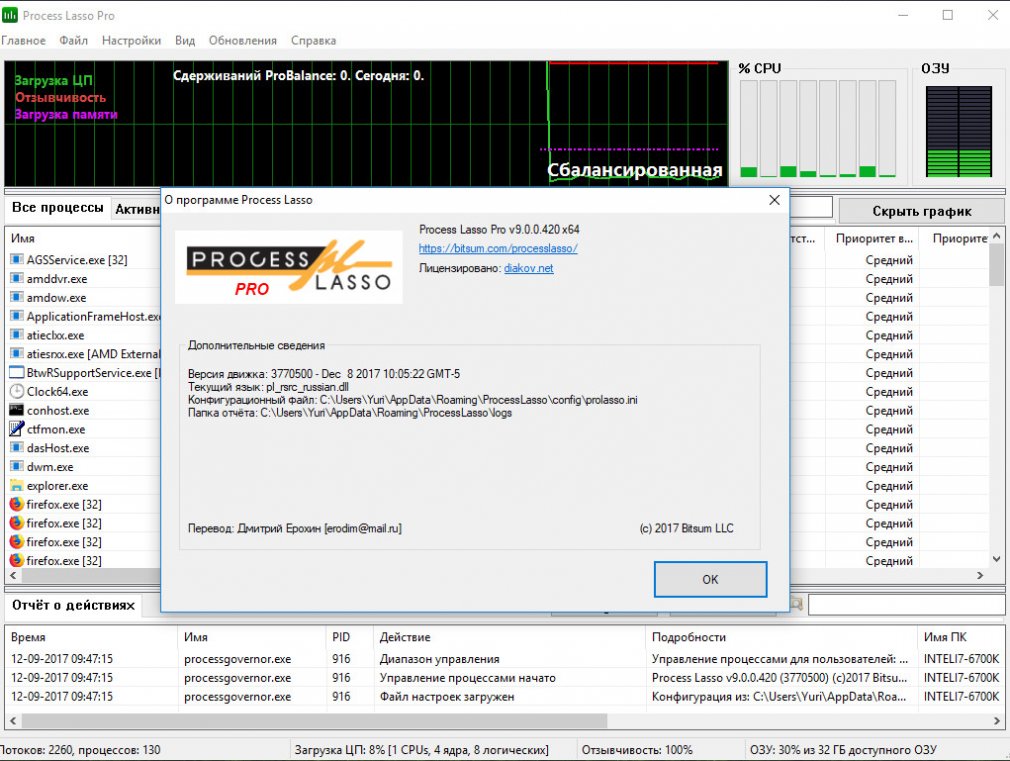Click the atieclxx.exe process icon
Image resolution: width=1010 pixels, height=761 pixels.
pos(17,335)
